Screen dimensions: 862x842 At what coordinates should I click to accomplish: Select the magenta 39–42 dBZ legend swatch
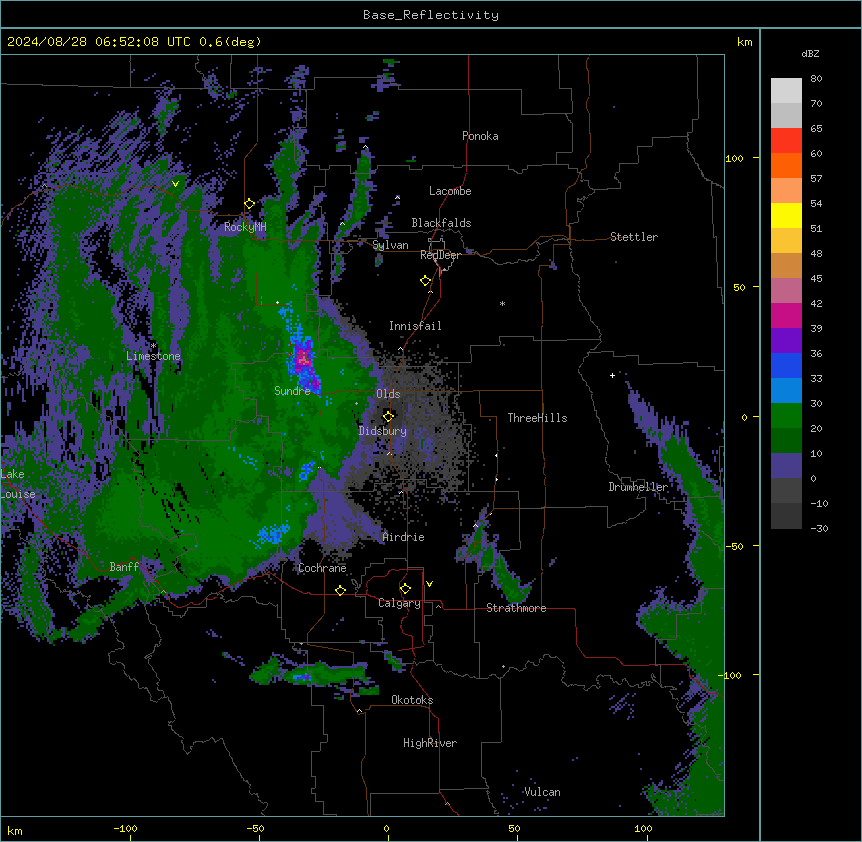[x=786, y=315]
